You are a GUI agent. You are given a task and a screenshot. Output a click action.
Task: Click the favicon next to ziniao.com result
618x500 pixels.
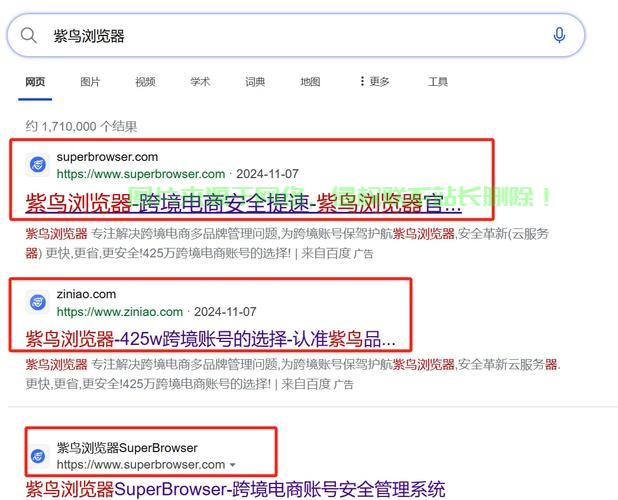tap(38, 302)
